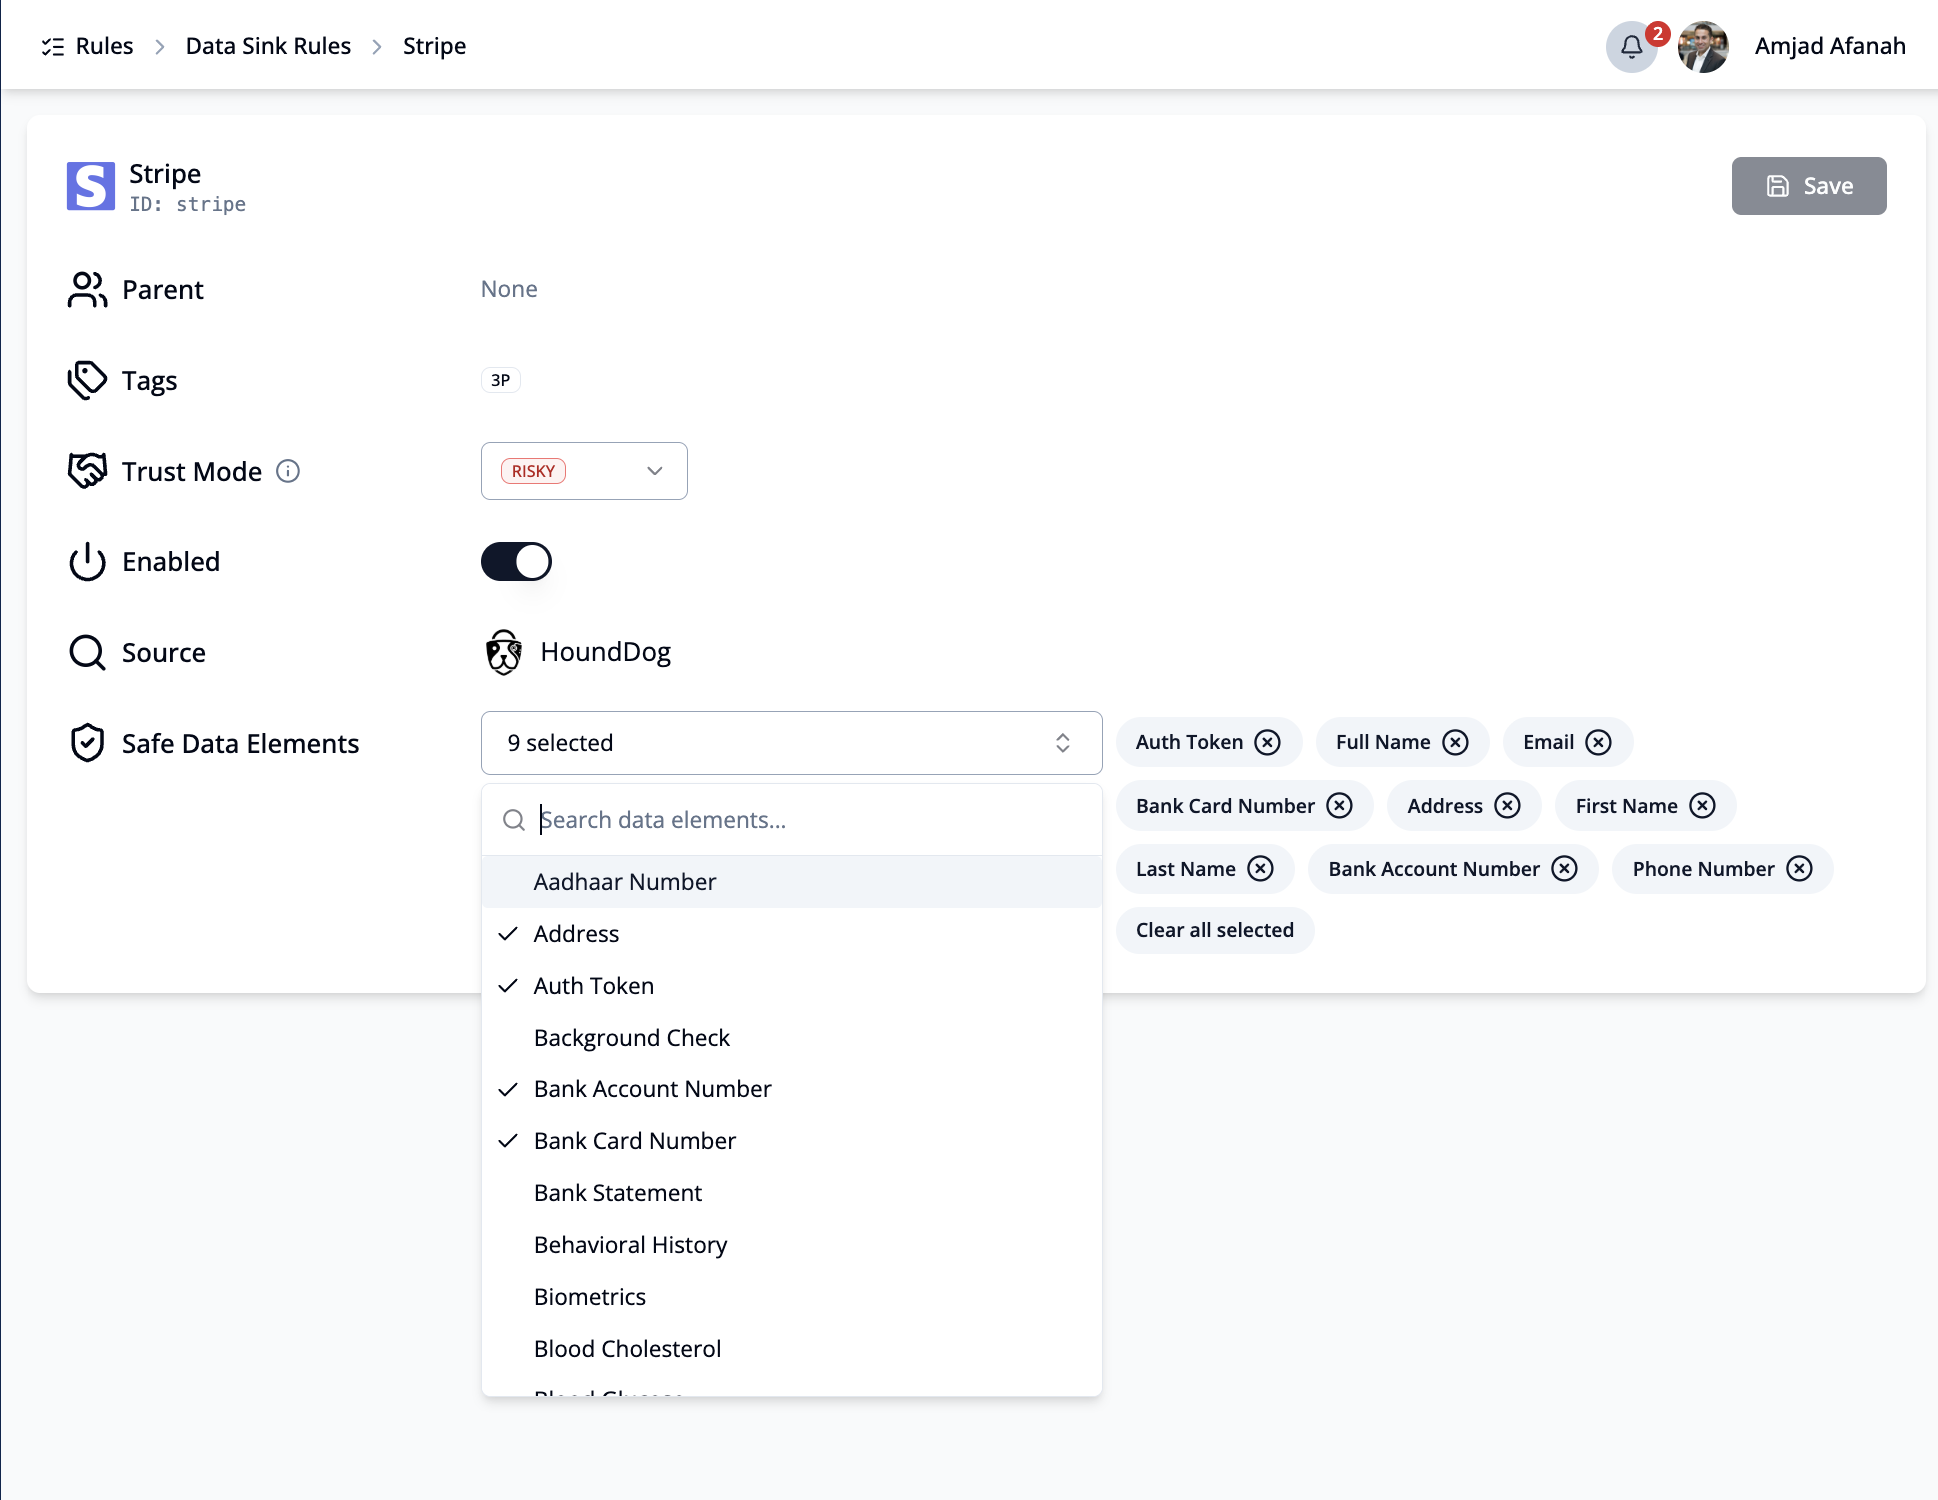Select Behavioral History option
Image resolution: width=1938 pixels, height=1500 pixels.
click(792, 1245)
